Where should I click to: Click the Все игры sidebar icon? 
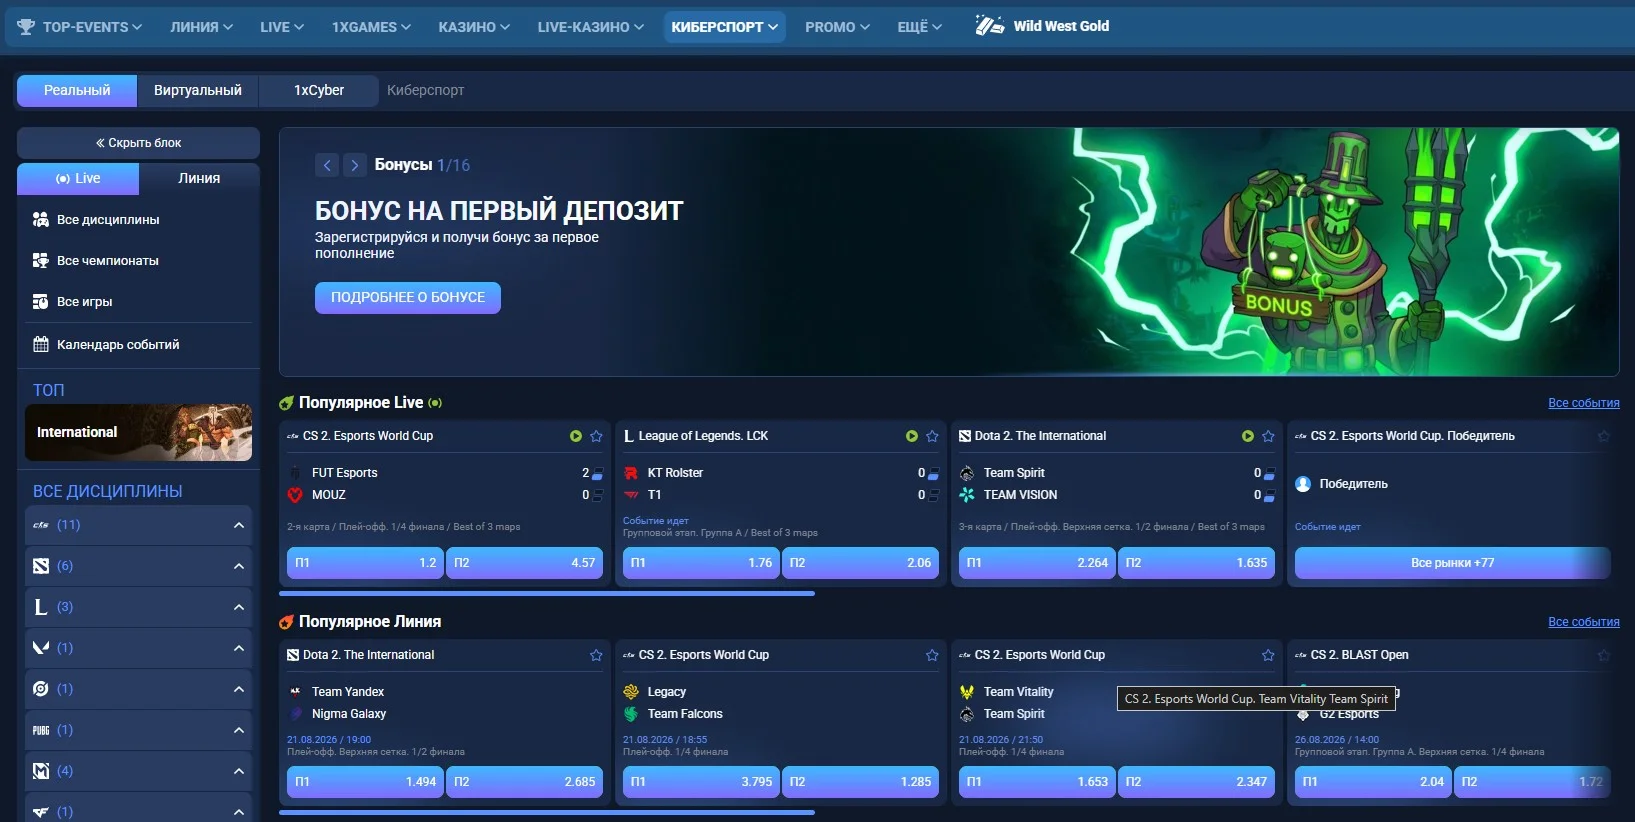coord(41,301)
